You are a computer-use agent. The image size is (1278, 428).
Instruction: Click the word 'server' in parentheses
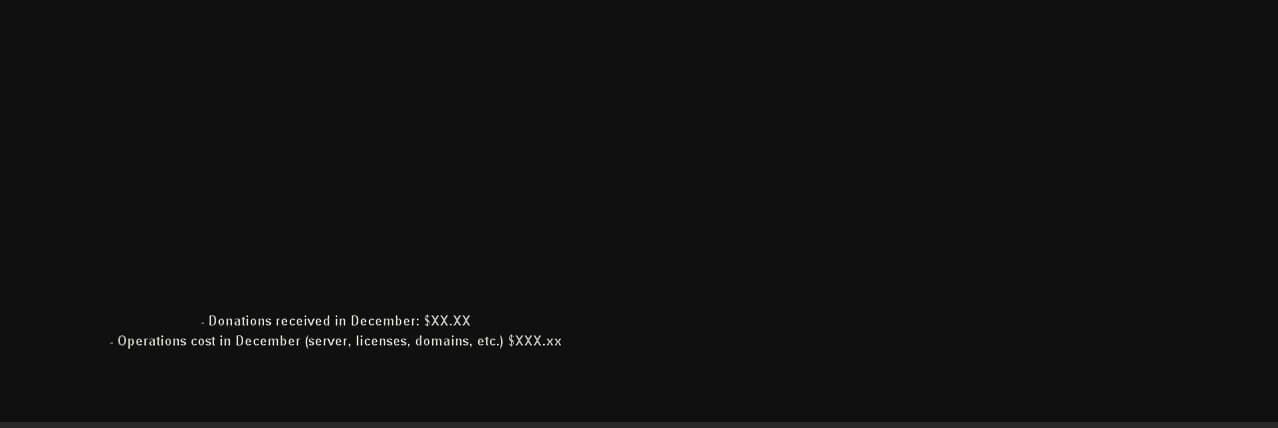tap(329, 341)
